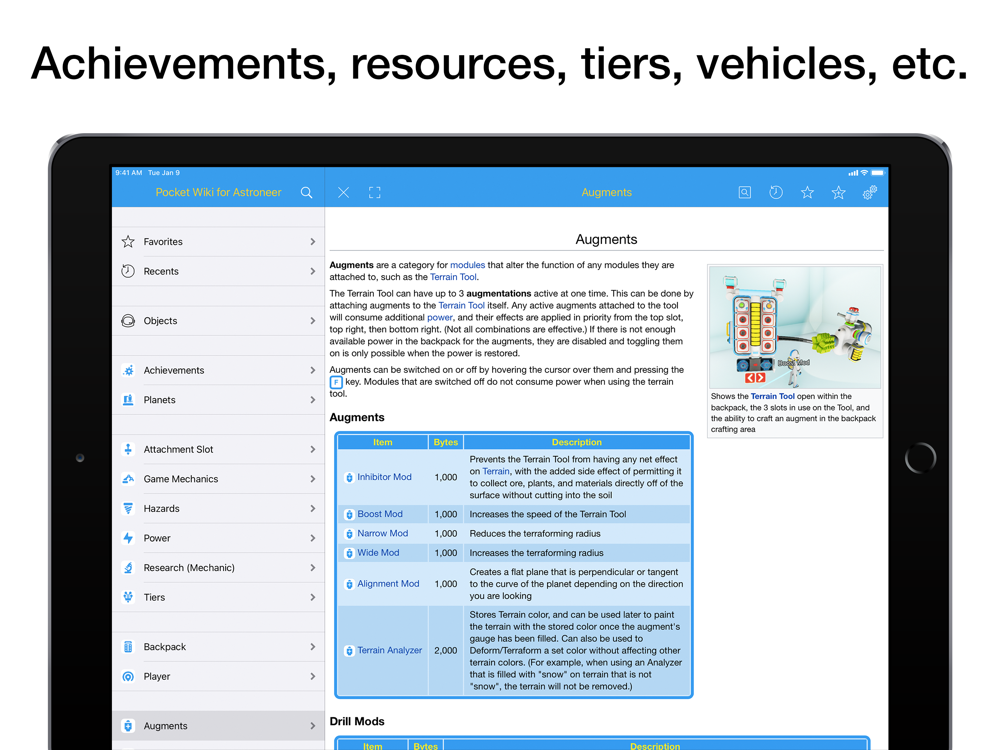Expand the Favorites row chevron
1000x750 pixels.
pos(312,242)
